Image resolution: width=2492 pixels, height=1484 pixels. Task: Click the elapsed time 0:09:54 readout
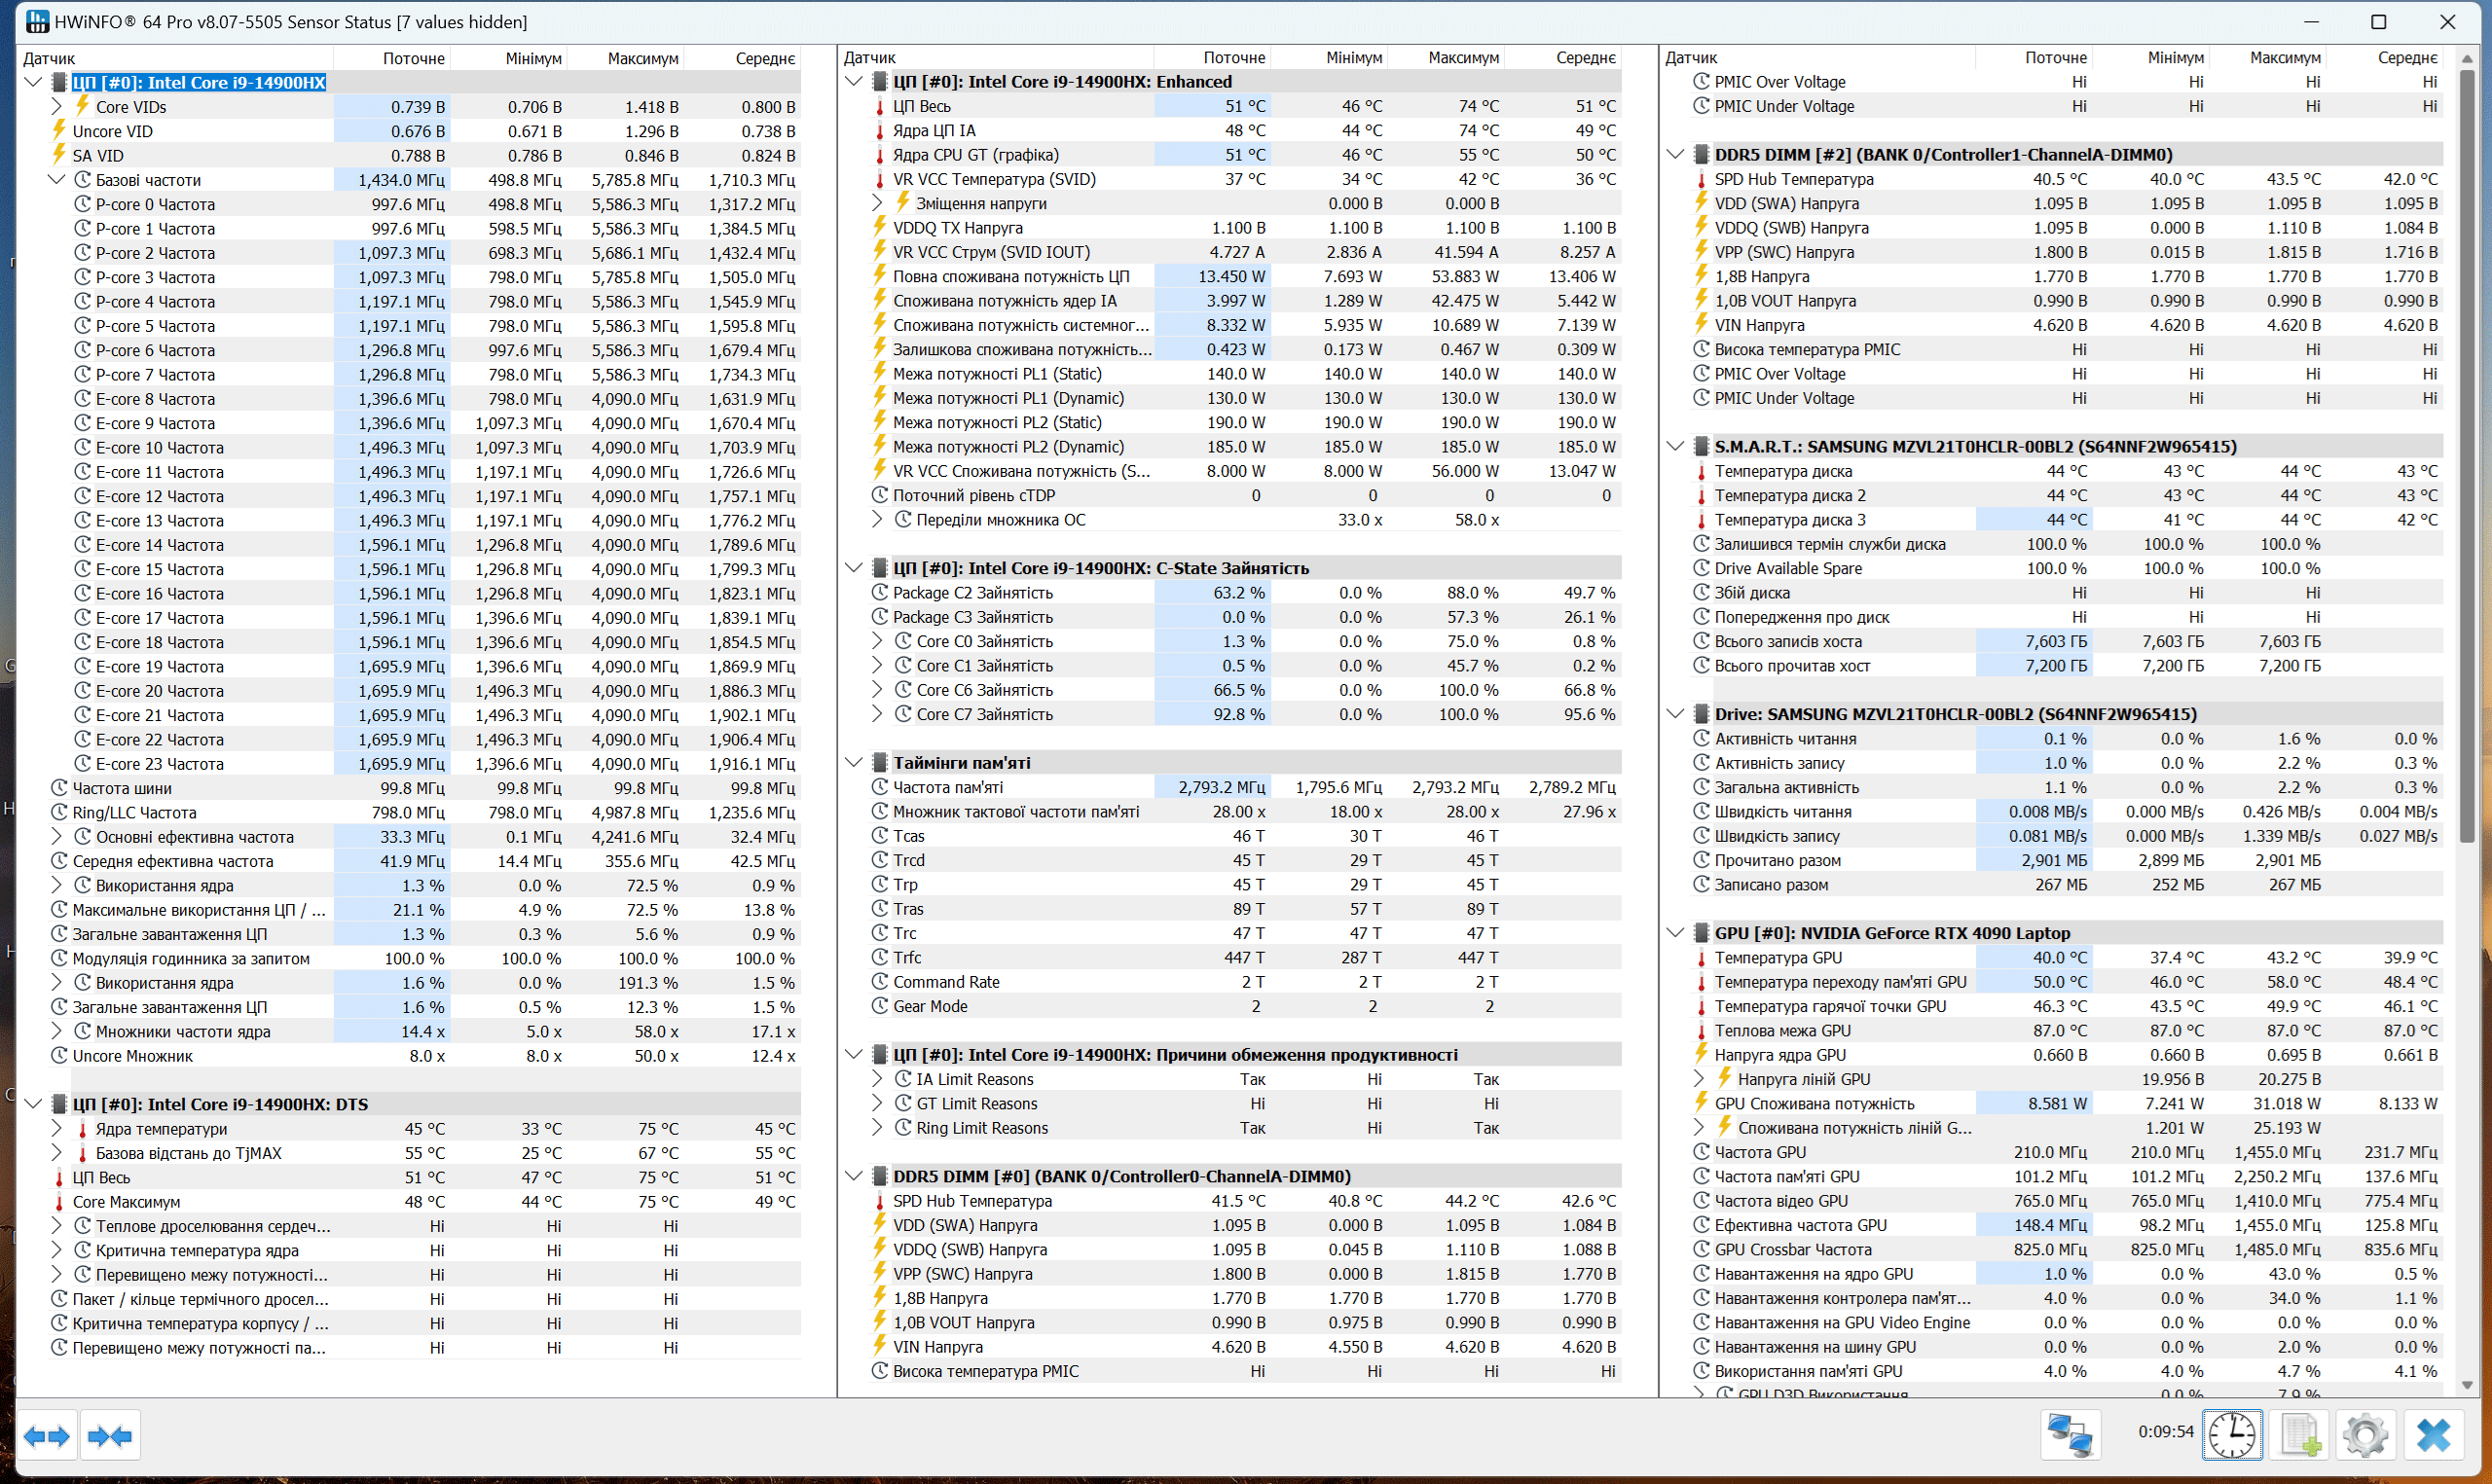pyautogui.click(x=2165, y=1432)
